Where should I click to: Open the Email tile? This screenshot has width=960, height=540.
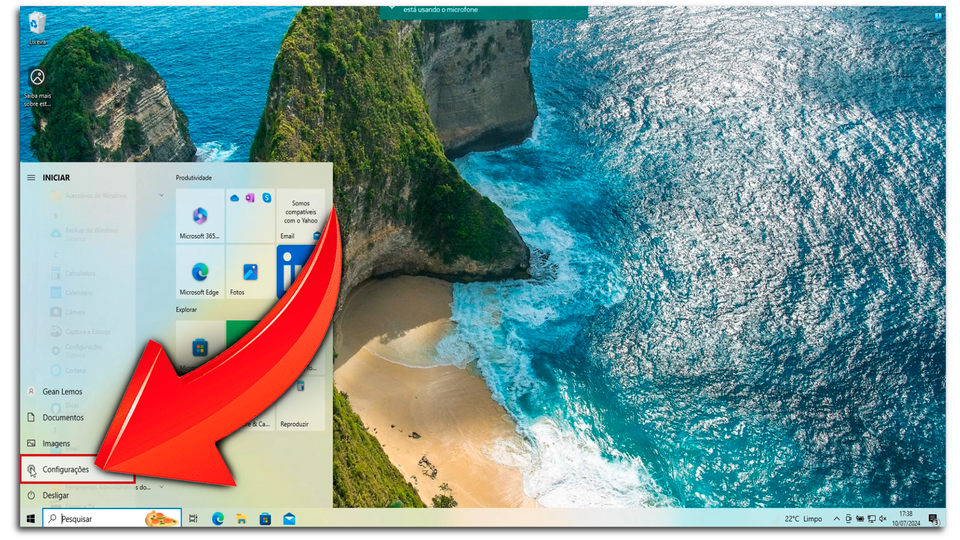tap(300, 216)
